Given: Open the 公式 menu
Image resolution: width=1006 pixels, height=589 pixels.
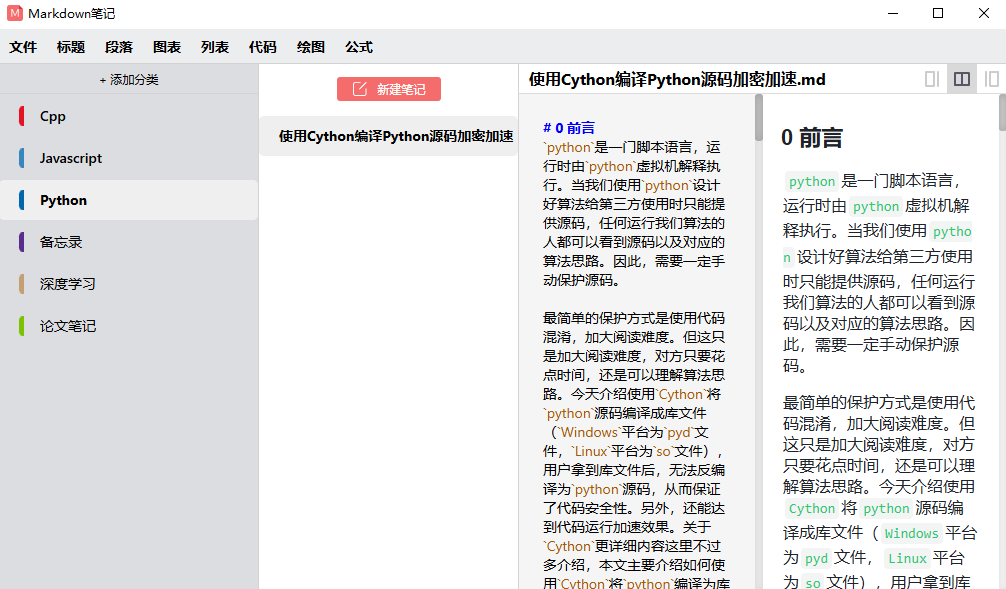Looking at the screenshot, I should click(359, 47).
